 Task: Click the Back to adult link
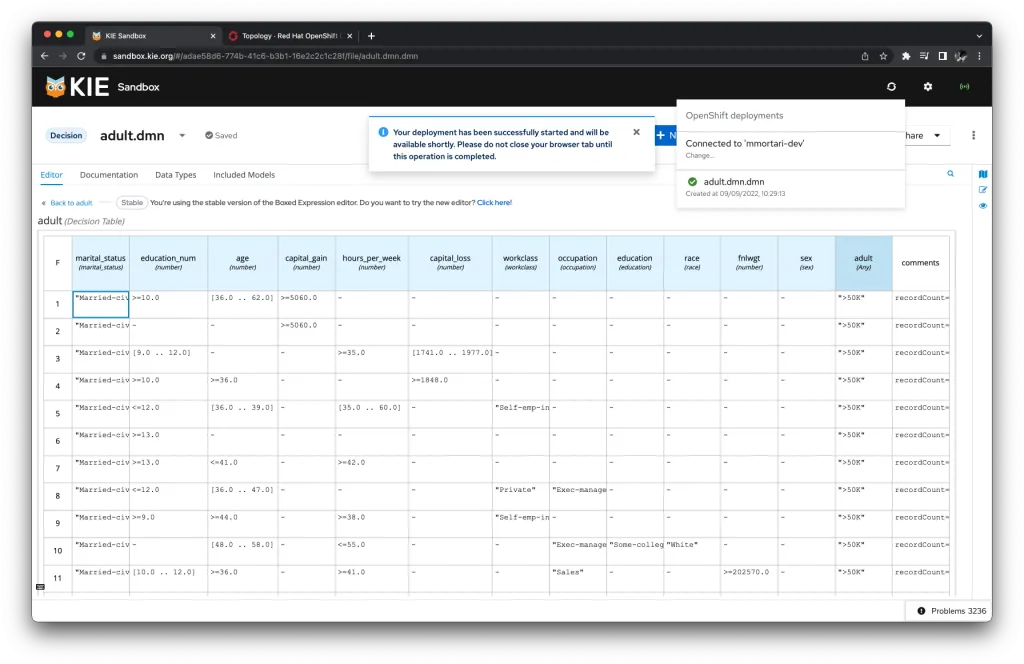click(x=71, y=203)
